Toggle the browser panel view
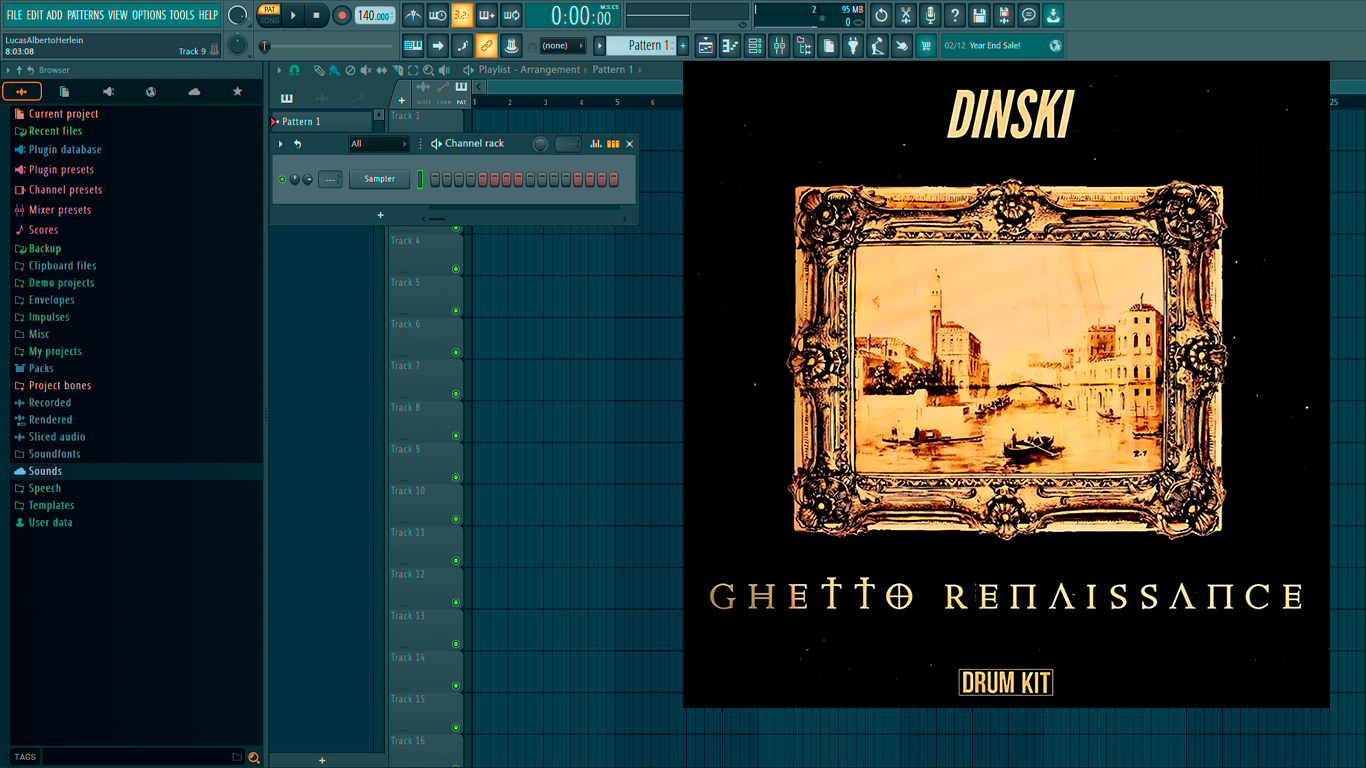Image resolution: width=1366 pixels, height=768 pixels. [x=804, y=45]
